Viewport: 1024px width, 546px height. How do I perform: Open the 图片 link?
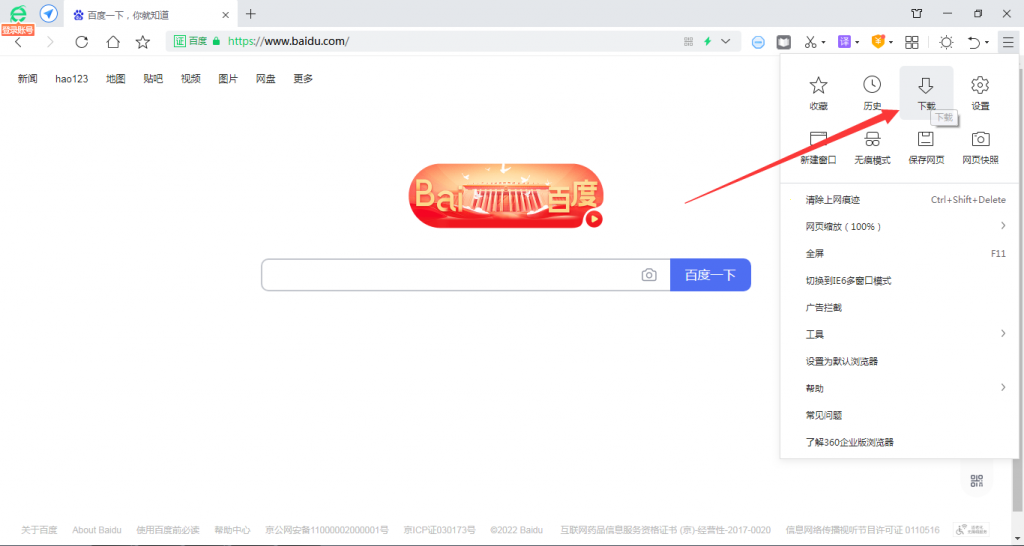[x=228, y=78]
